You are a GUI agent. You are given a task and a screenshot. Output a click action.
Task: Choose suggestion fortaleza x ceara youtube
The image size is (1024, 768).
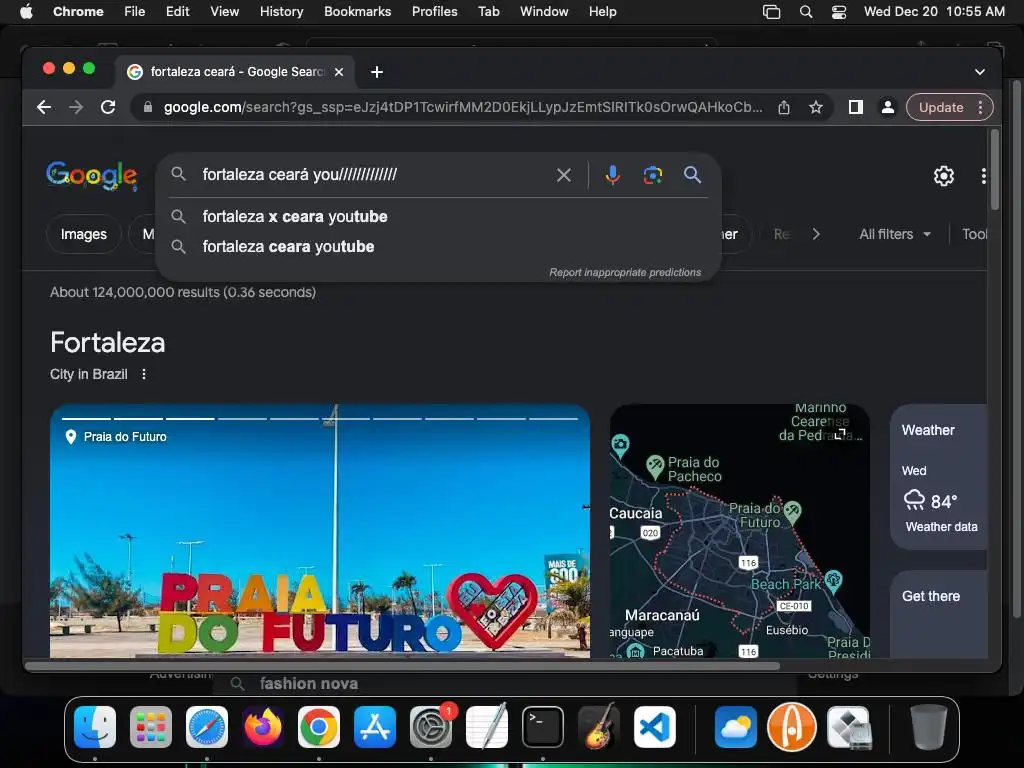(x=438, y=216)
